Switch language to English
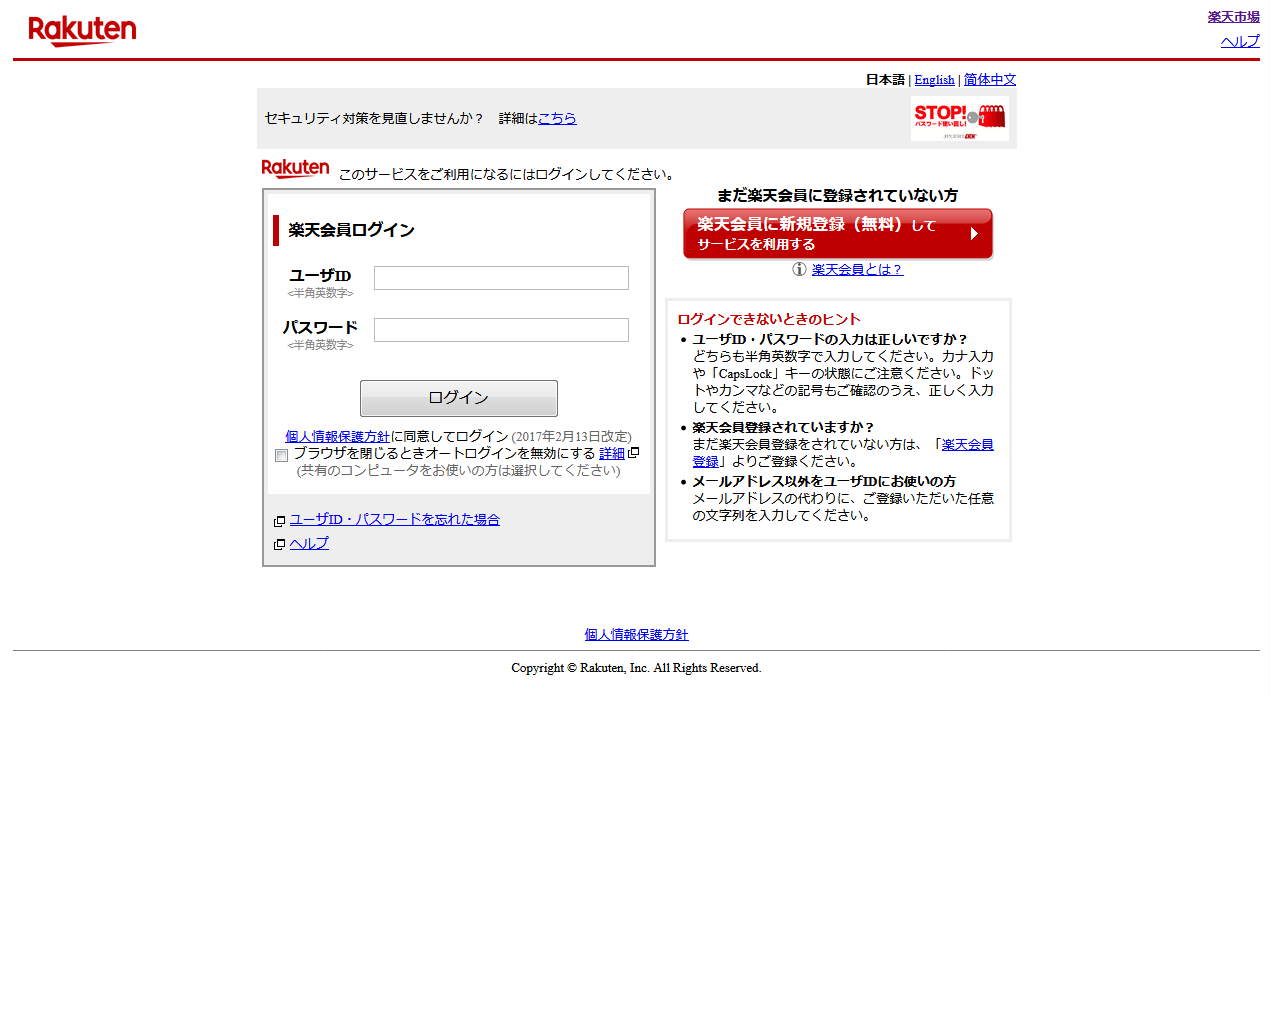1280x1024 pixels. coord(934,80)
